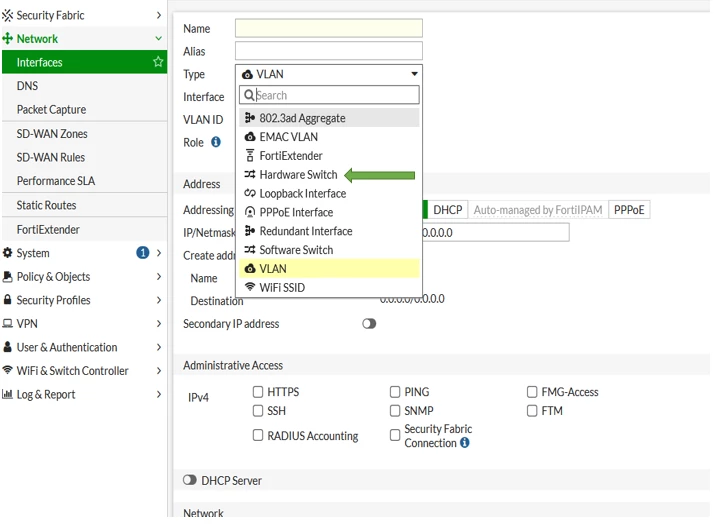The image size is (714, 527).
Task: Check the FTM checkbox
Action: pyautogui.click(x=532, y=410)
